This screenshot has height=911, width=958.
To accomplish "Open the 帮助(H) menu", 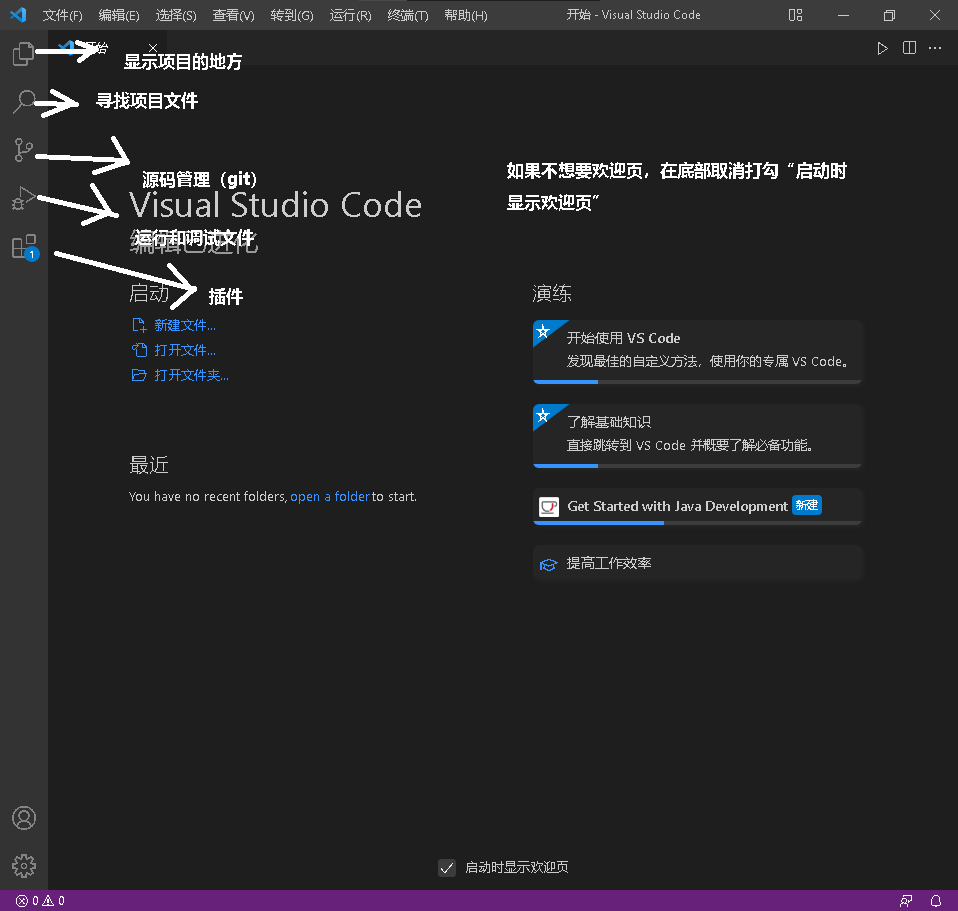I will [466, 15].
